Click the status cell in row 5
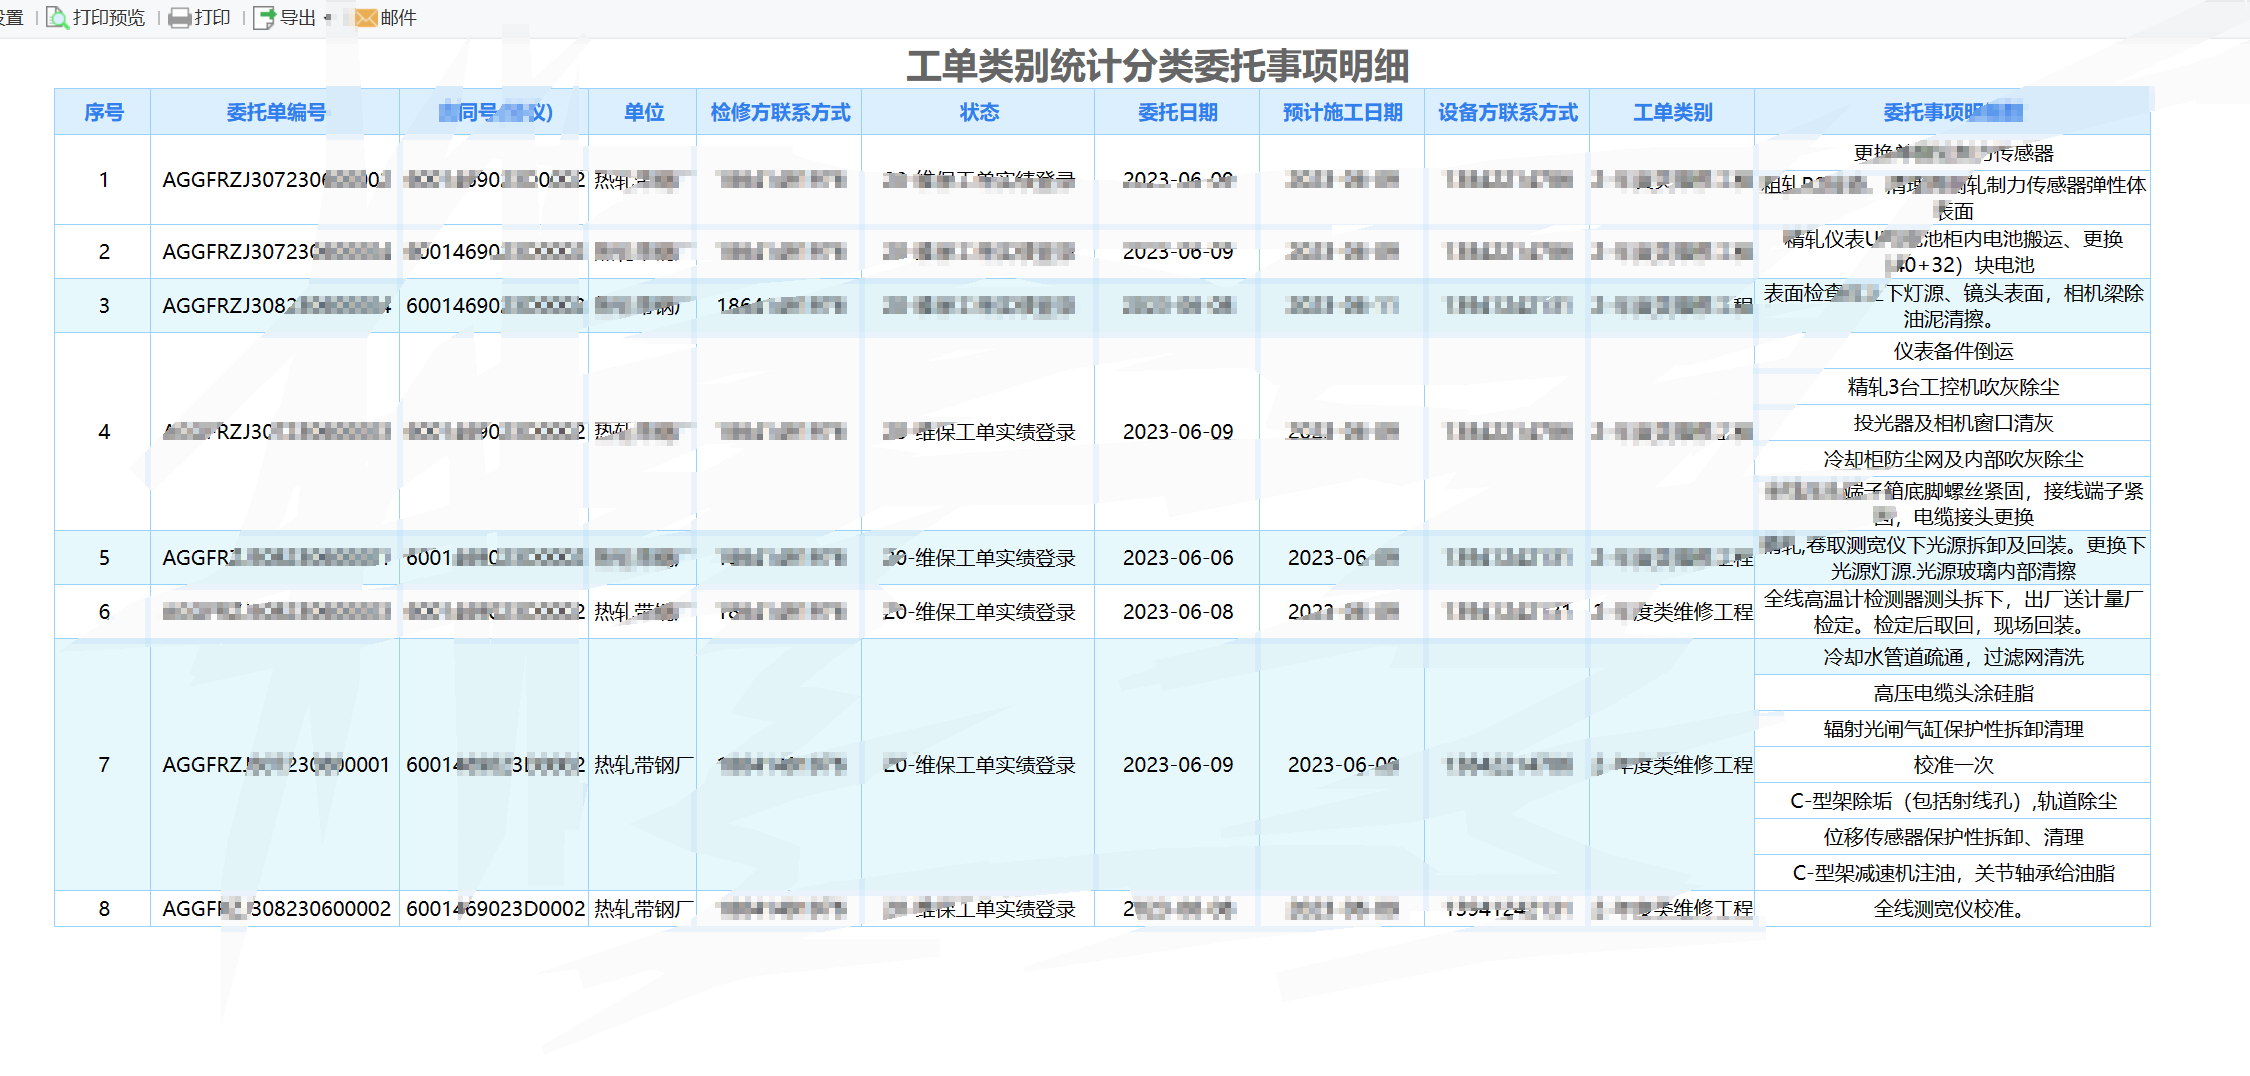This screenshot has height=1076, width=2250. pos(979,558)
